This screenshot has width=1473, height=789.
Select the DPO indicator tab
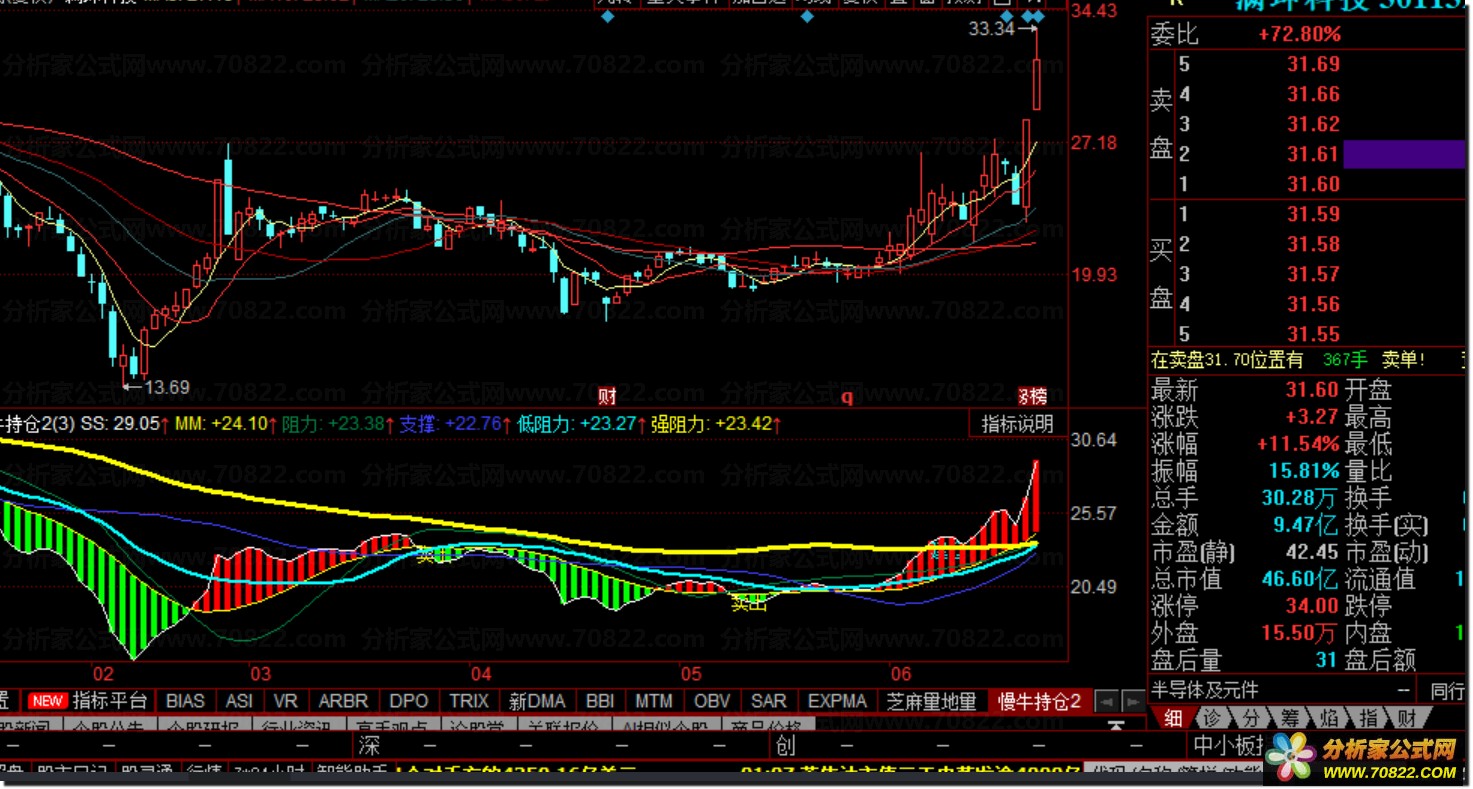(409, 701)
